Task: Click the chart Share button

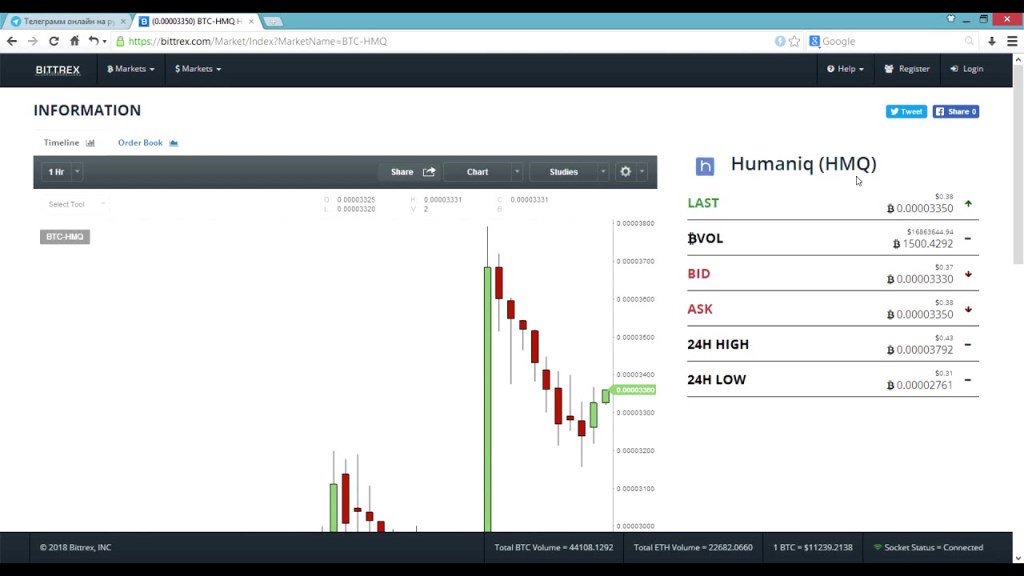Action: (409, 172)
